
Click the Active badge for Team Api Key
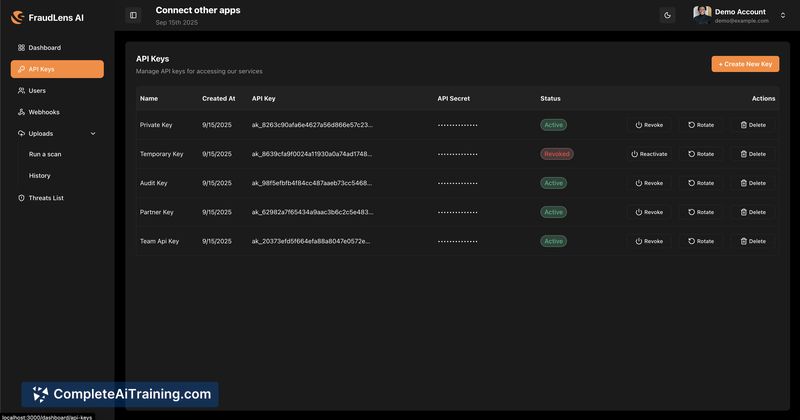[554, 241]
